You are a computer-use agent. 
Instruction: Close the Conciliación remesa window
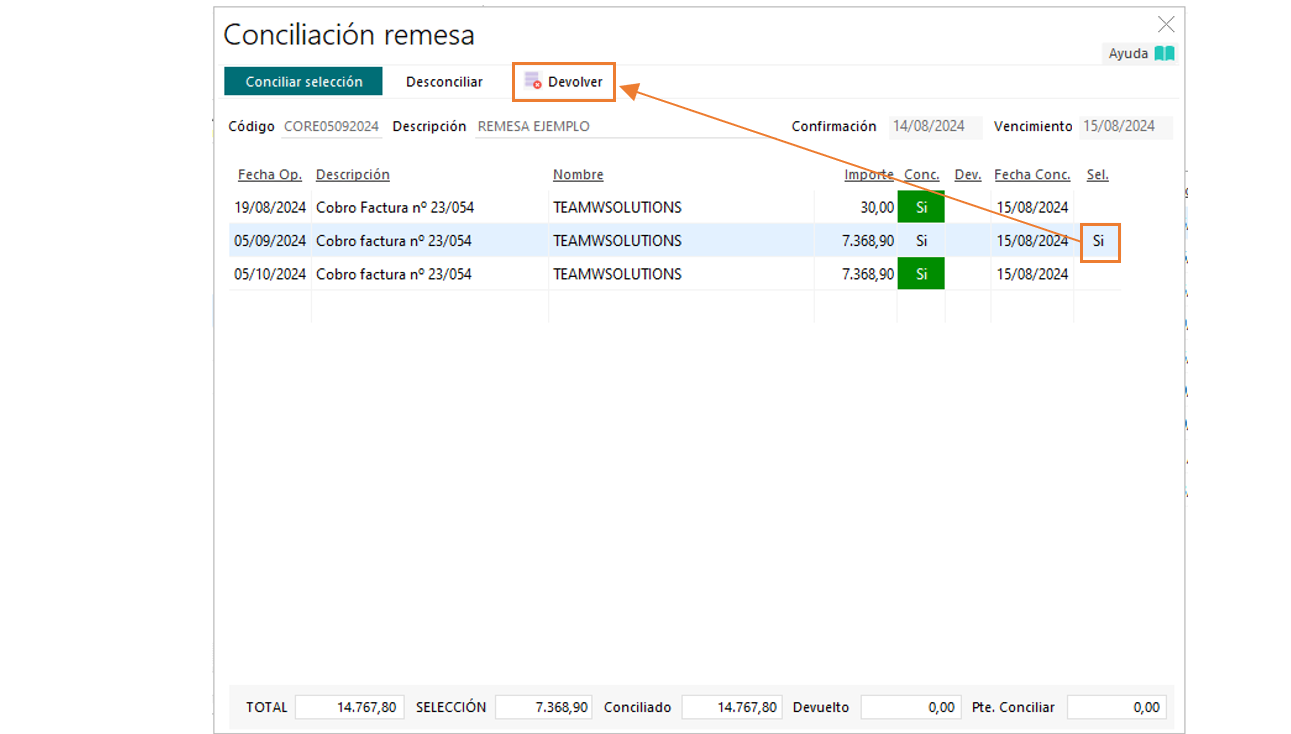(1166, 25)
